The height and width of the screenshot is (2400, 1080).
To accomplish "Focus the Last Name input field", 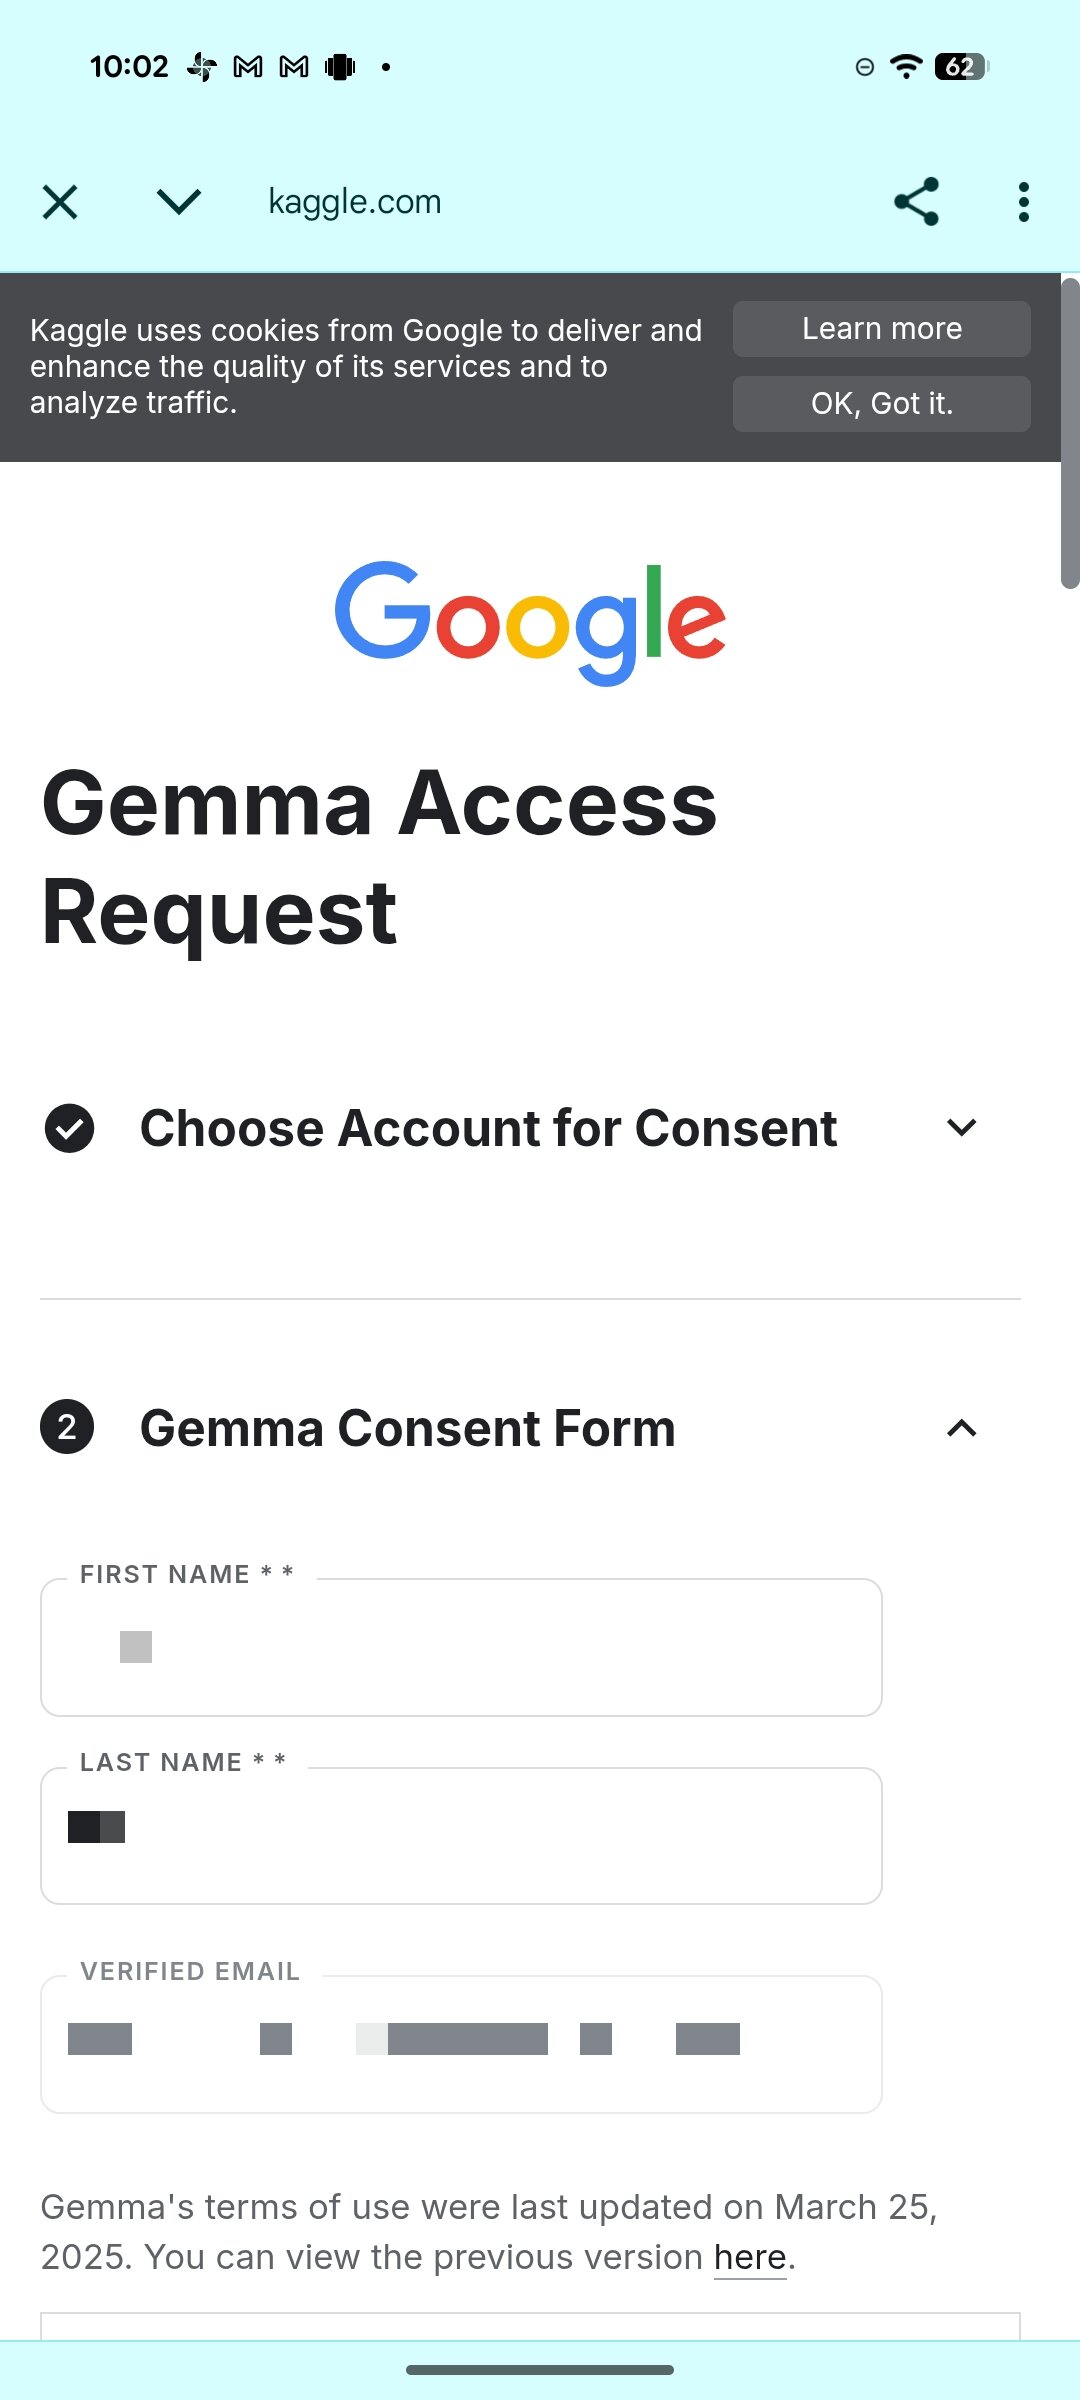I will pyautogui.click(x=461, y=1836).
